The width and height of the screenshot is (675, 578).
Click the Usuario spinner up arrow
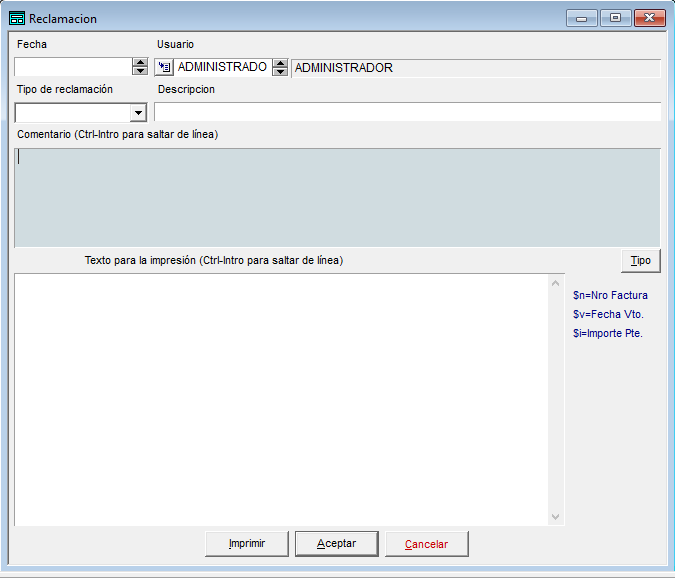[x=280, y=63]
